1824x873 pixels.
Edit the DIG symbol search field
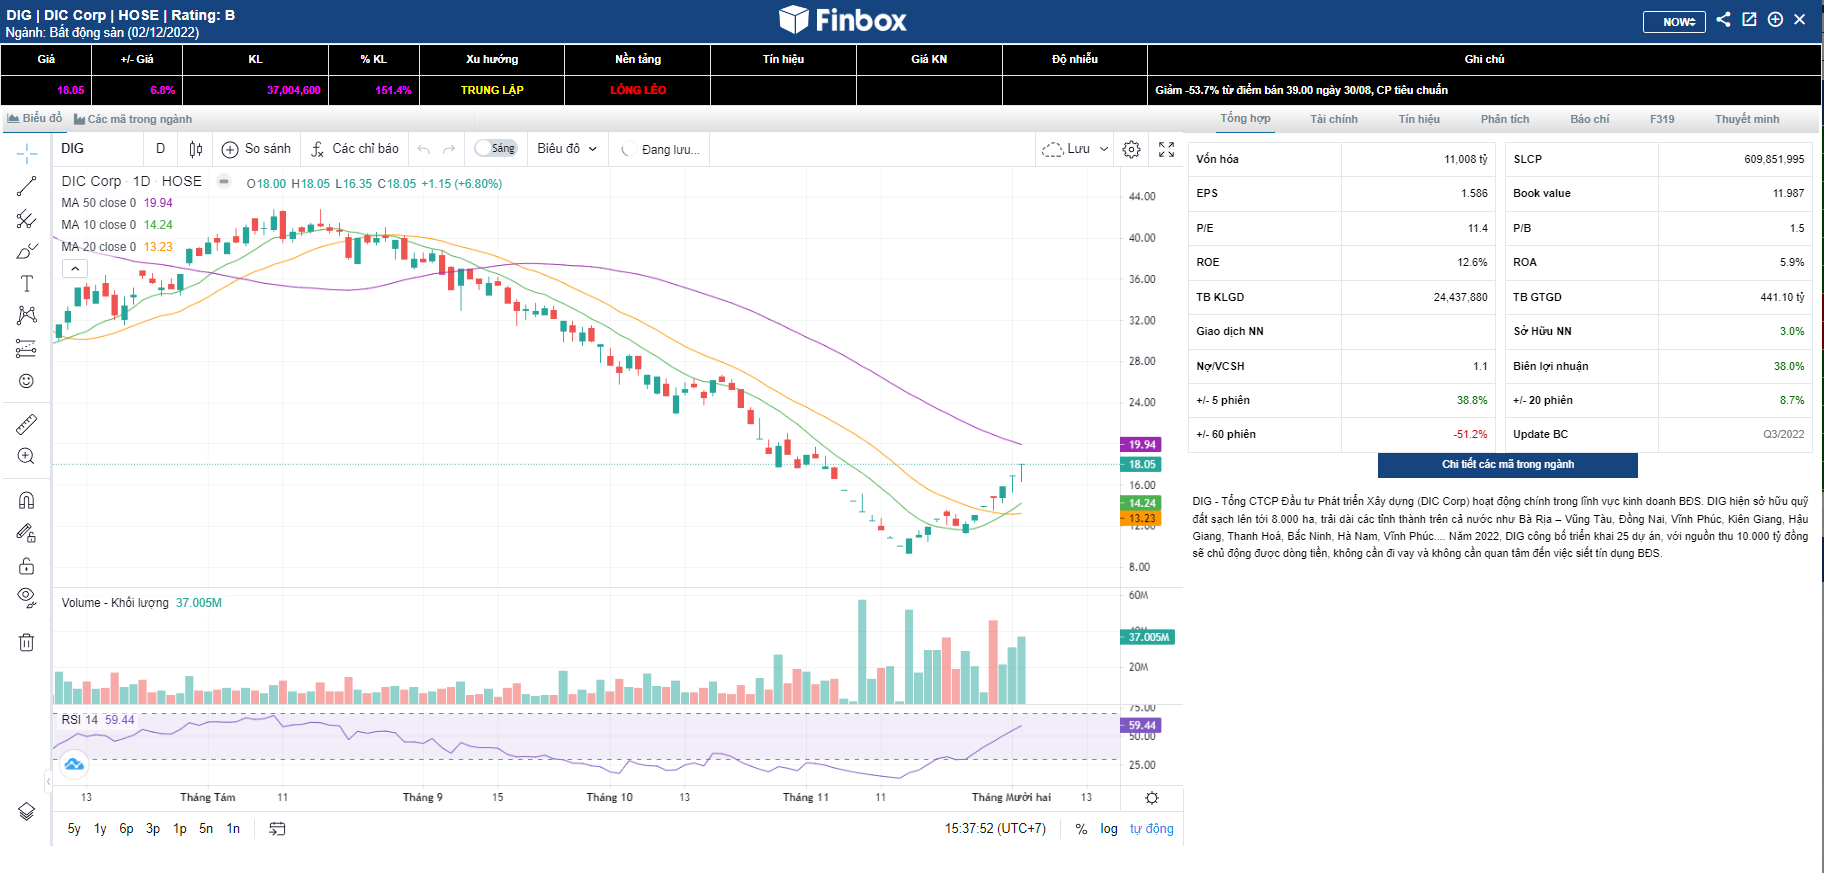coord(97,149)
